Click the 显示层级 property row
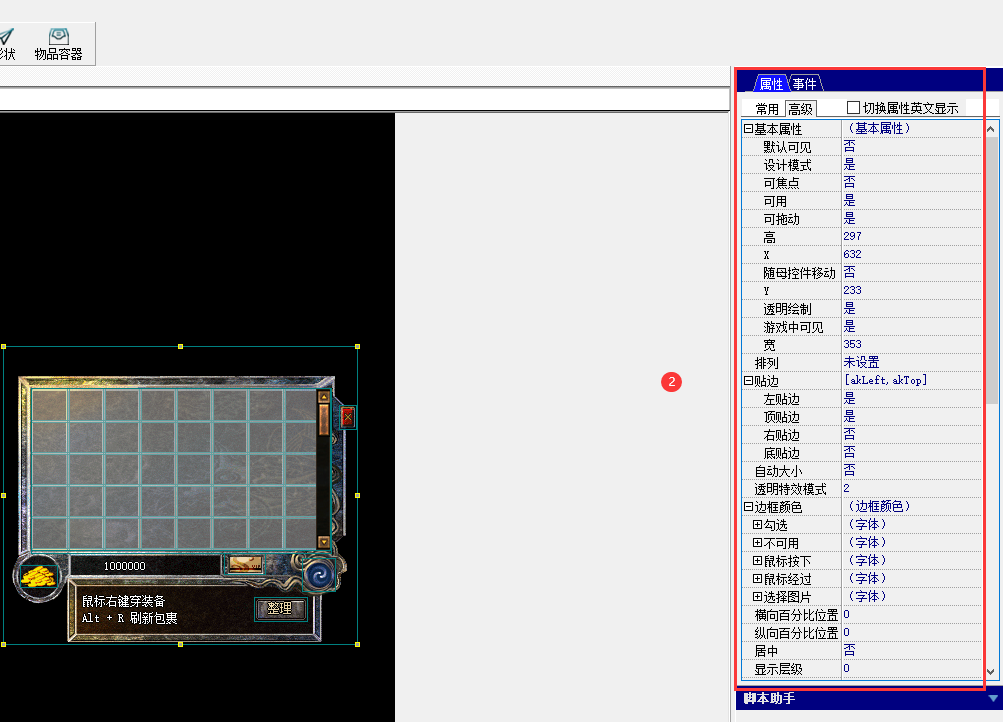Image resolution: width=1003 pixels, height=722 pixels. (862, 668)
